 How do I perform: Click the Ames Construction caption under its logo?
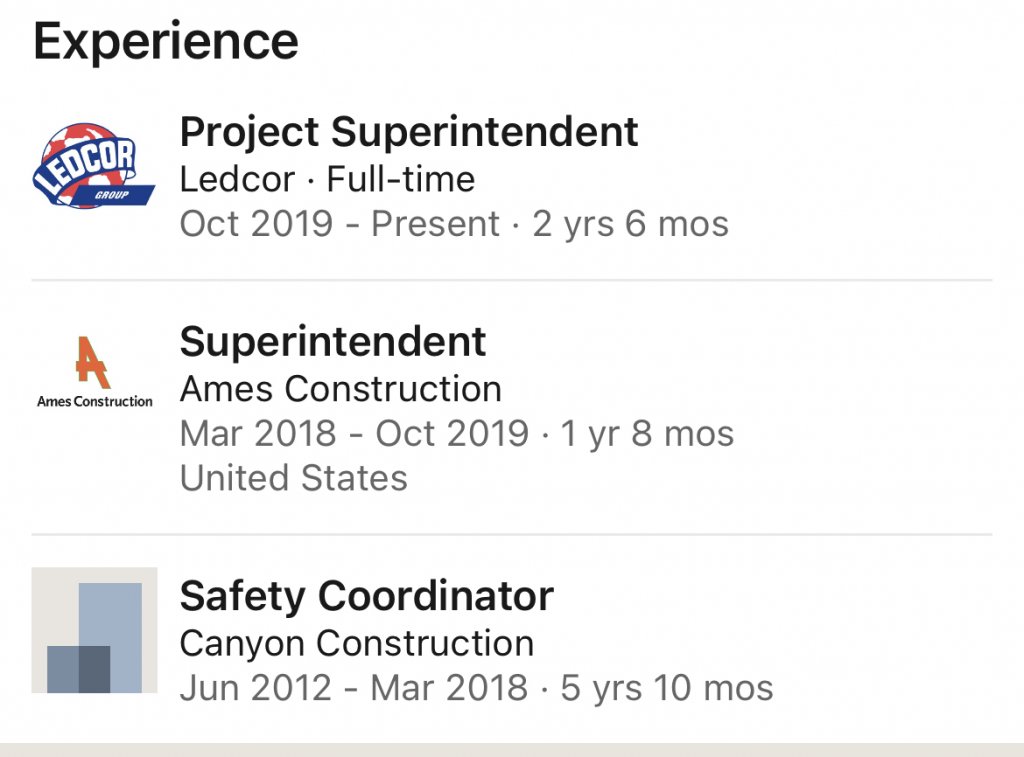point(94,402)
